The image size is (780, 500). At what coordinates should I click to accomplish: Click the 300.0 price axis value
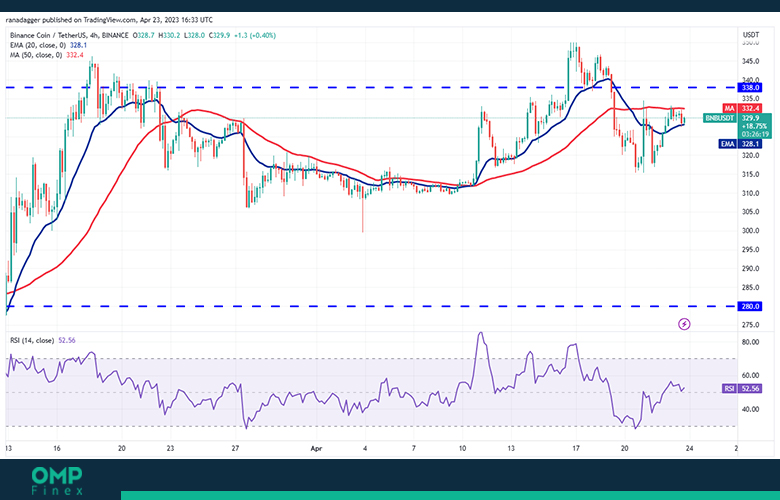pyautogui.click(x=751, y=230)
